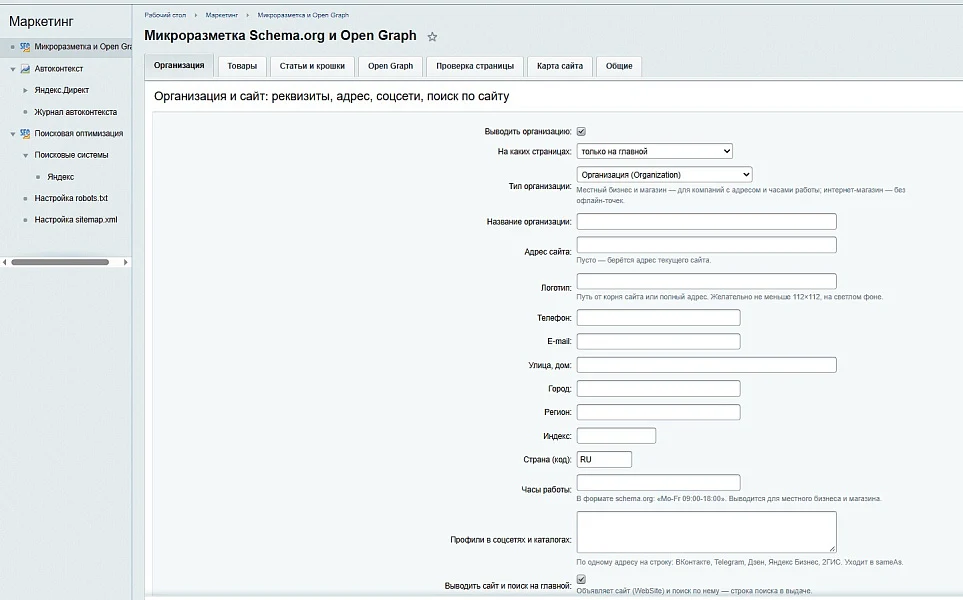Focus the Индекс field
Screen dimensions: 963x600
[x=616, y=436]
